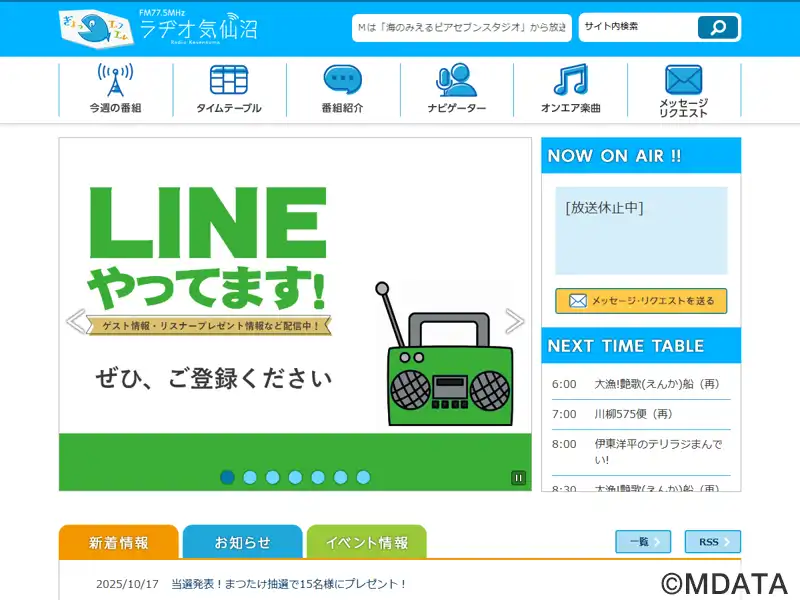
Task: Click the 2025/10/17 date text
Action: tap(127, 584)
